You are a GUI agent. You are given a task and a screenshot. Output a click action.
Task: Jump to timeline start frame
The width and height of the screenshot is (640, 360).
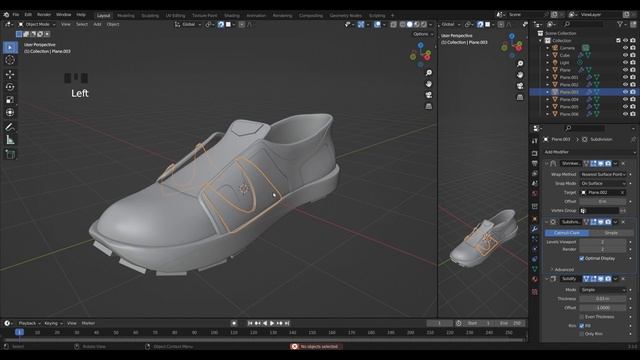click(x=250, y=323)
